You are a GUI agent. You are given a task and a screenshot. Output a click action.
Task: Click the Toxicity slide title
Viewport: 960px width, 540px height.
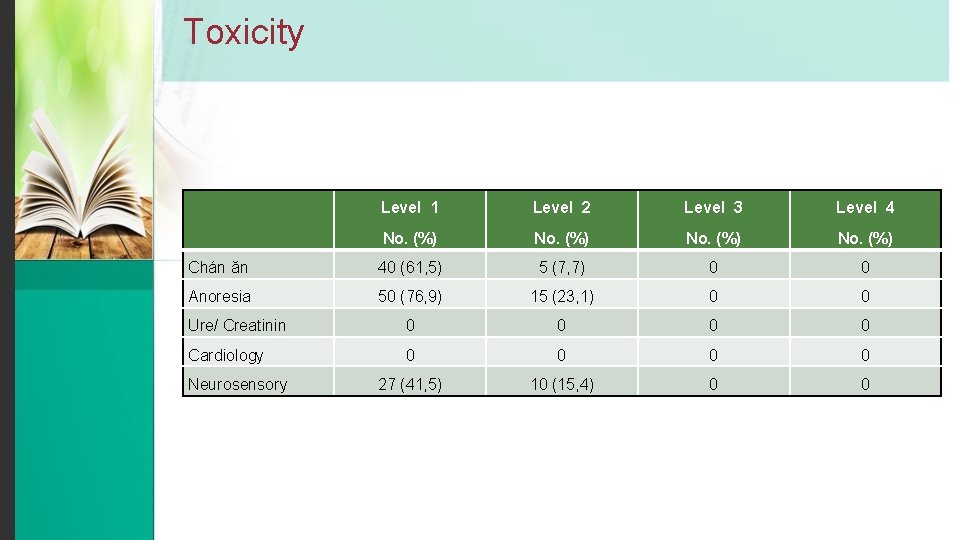(x=244, y=32)
